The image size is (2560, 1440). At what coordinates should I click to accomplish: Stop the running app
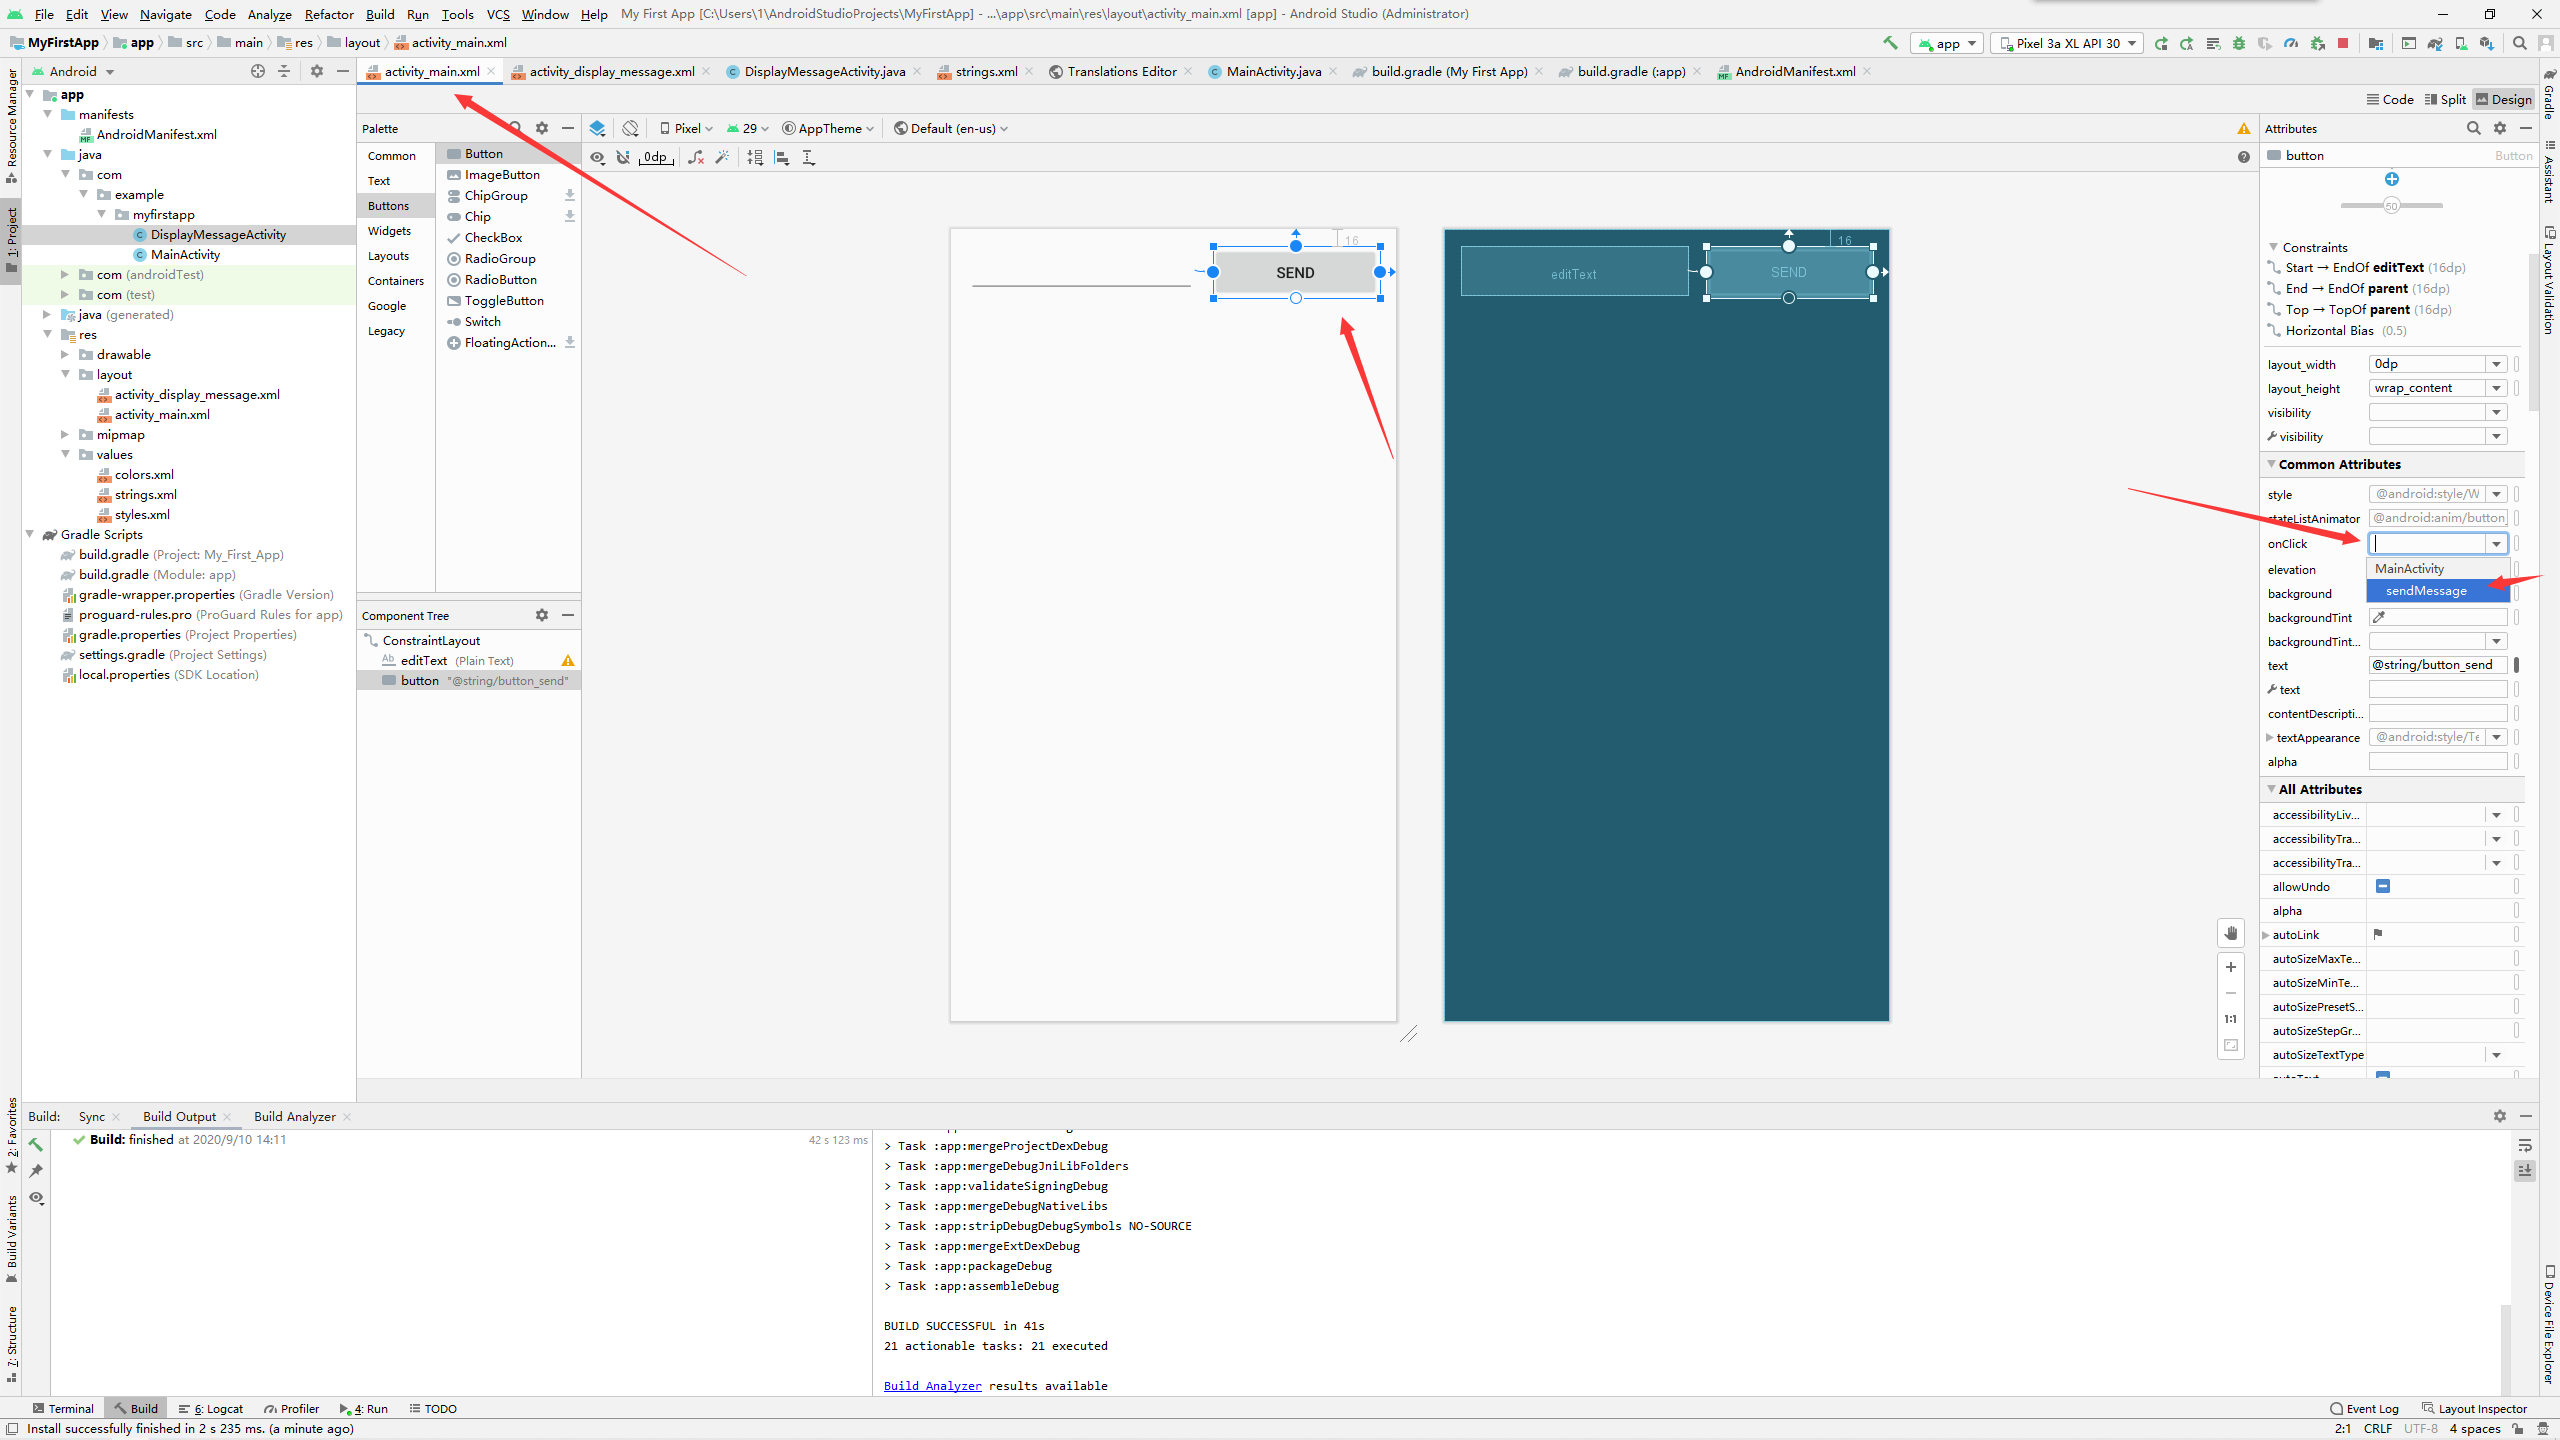[x=2343, y=43]
